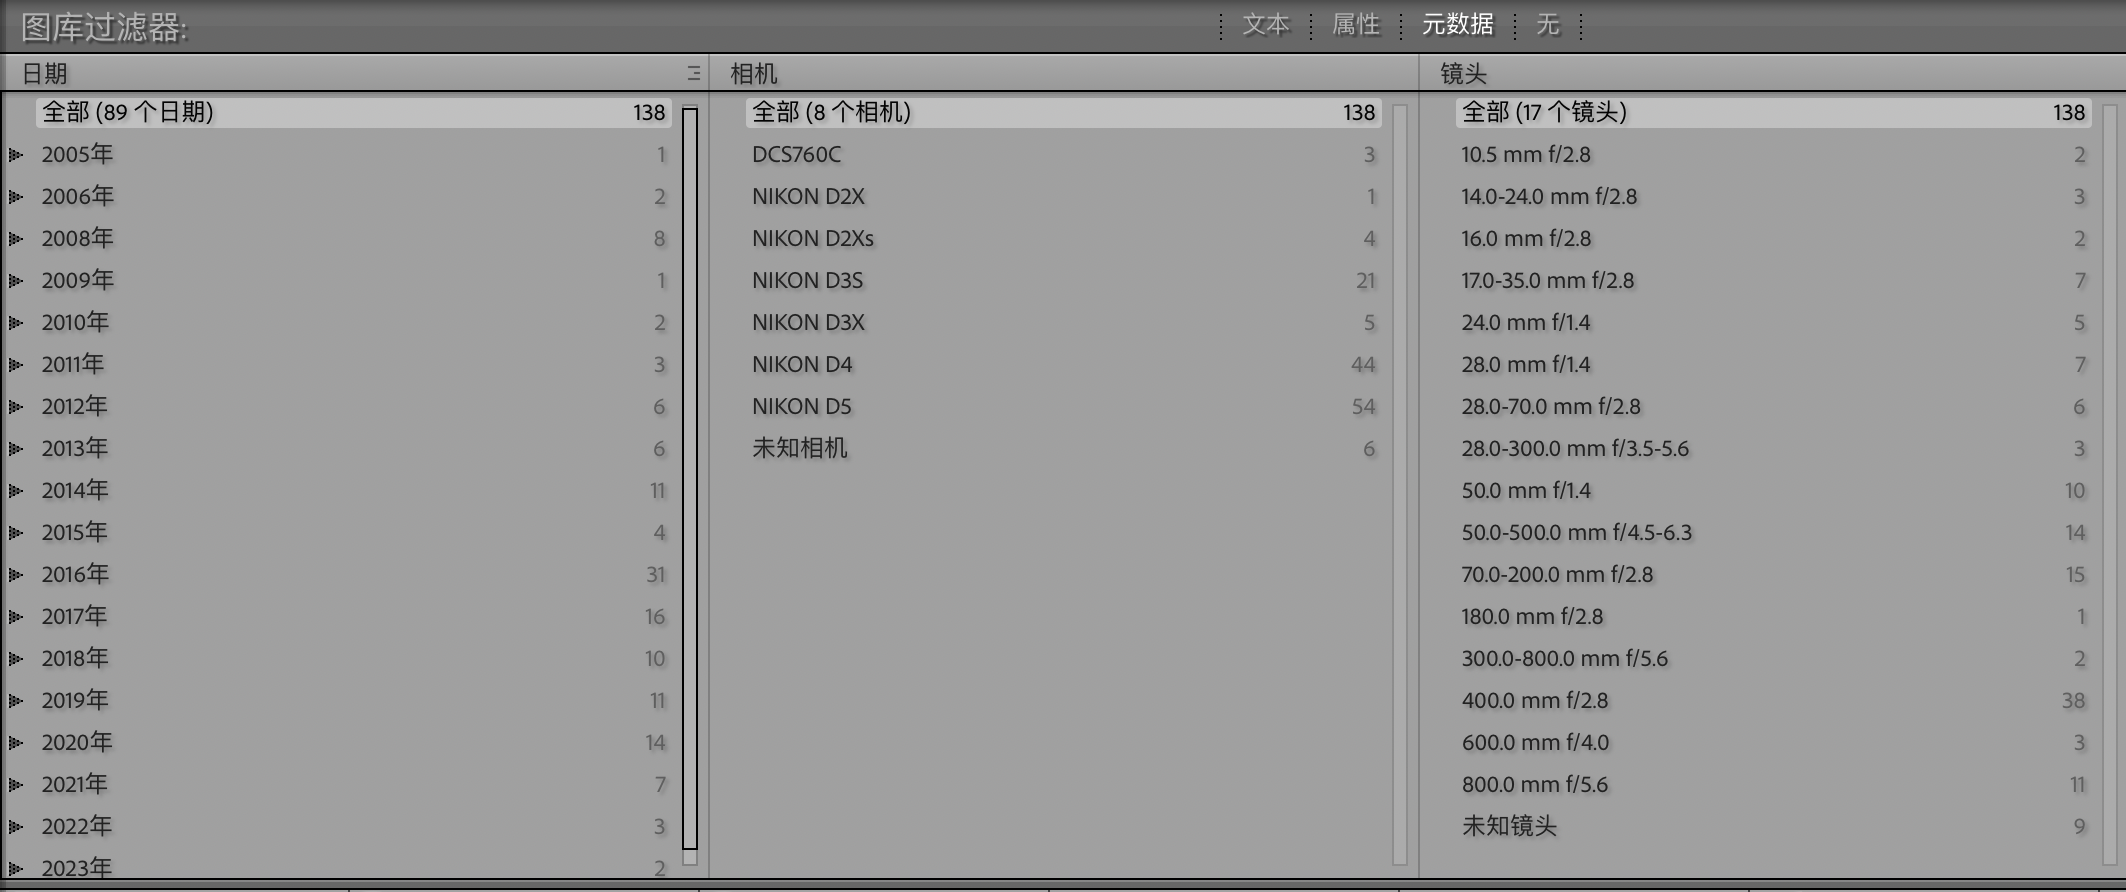This screenshot has height=892, width=2126.
Task: Select the 元数据 filter tab
Action: (x=1458, y=25)
